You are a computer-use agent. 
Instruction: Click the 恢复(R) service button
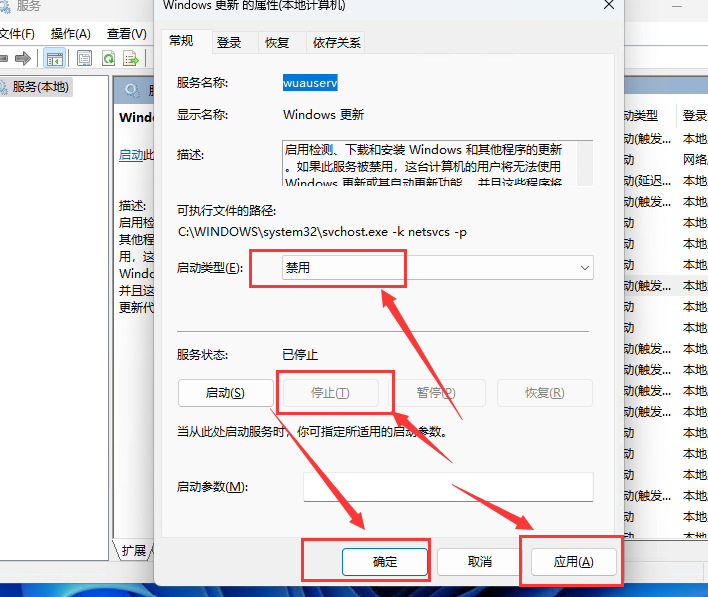pyautogui.click(x=545, y=393)
